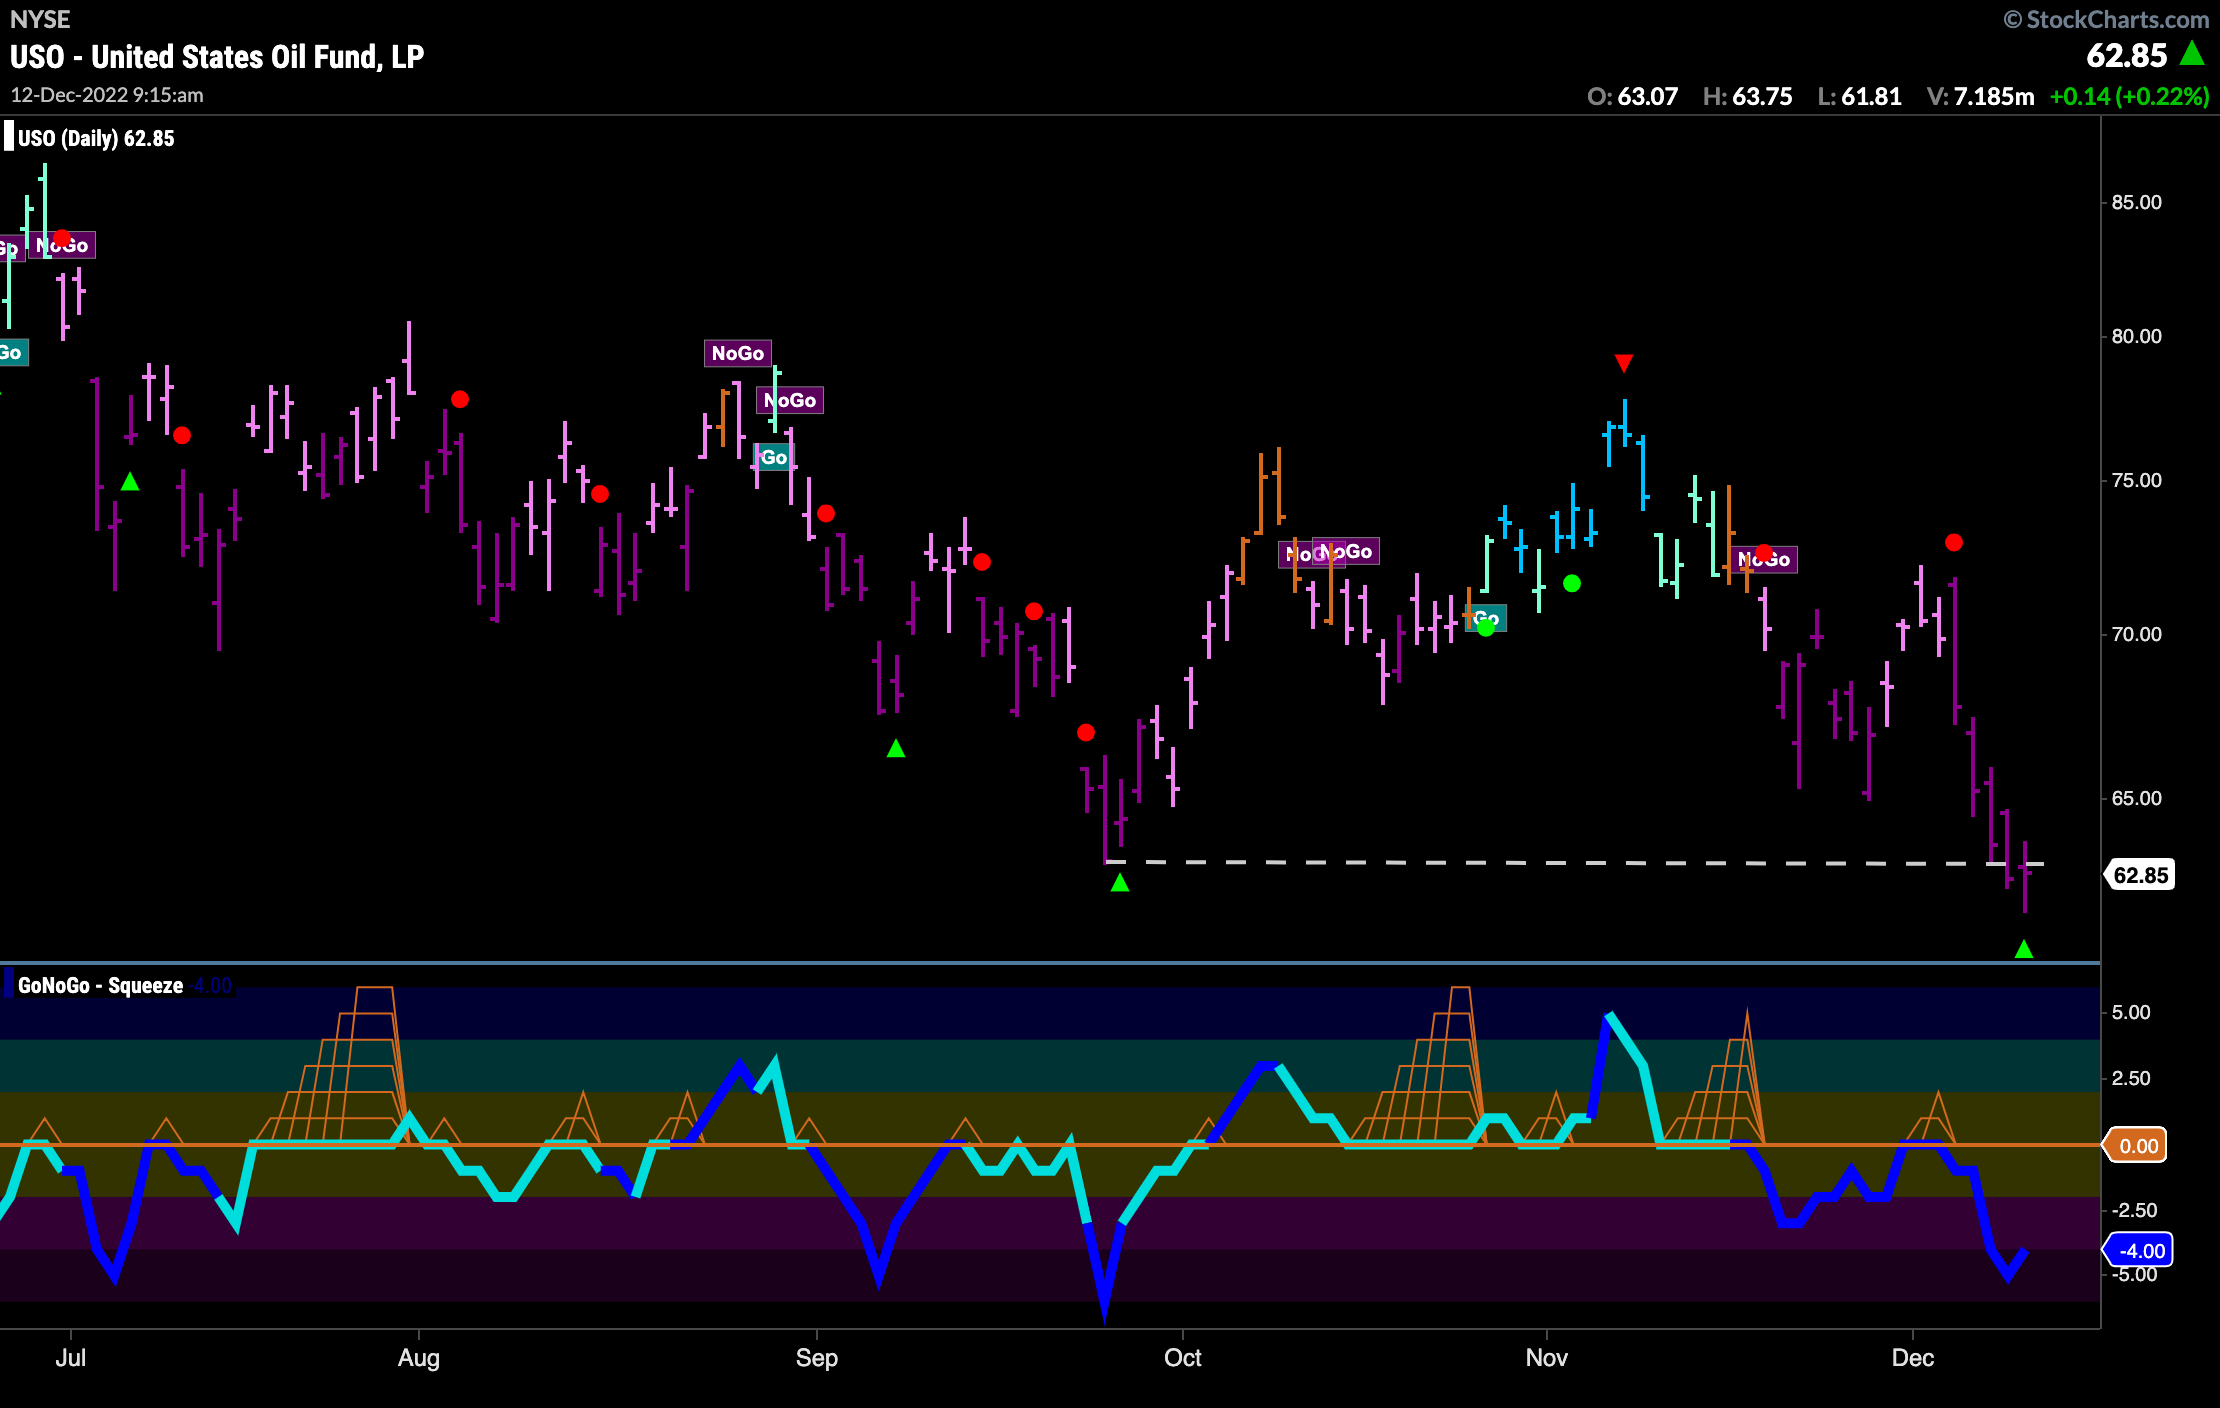Click the NYSE exchange label

pyautogui.click(x=40, y=19)
